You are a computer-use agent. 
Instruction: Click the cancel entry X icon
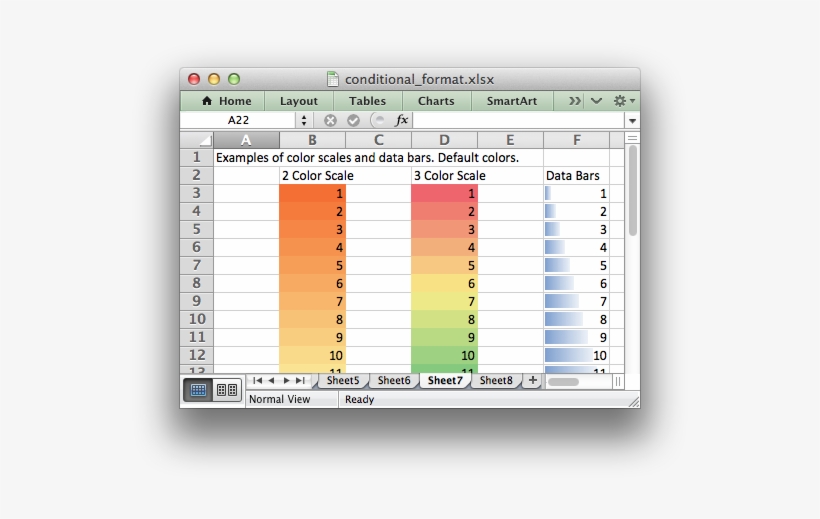pyautogui.click(x=330, y=120)
